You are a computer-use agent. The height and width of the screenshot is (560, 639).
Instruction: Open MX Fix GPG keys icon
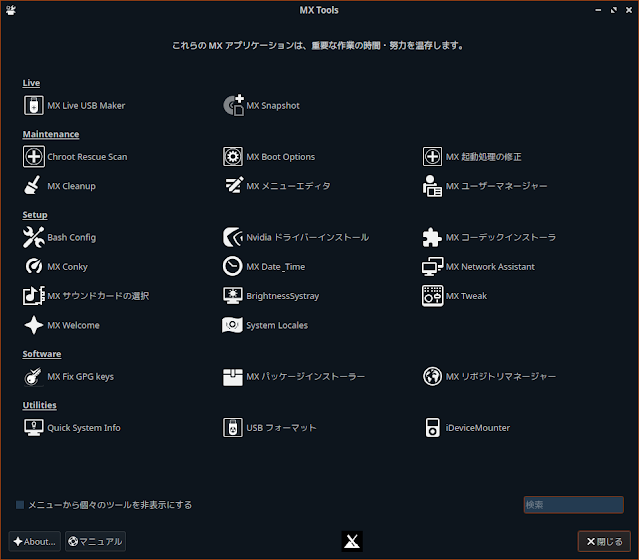[x=33, y=376]
